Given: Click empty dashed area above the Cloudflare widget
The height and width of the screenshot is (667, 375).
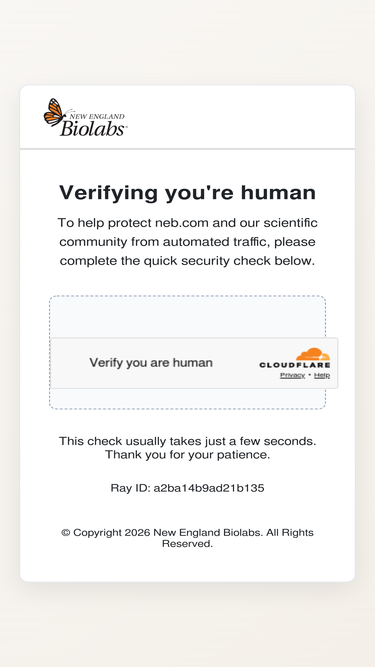Looking at the screenshot, I should 188,317.
